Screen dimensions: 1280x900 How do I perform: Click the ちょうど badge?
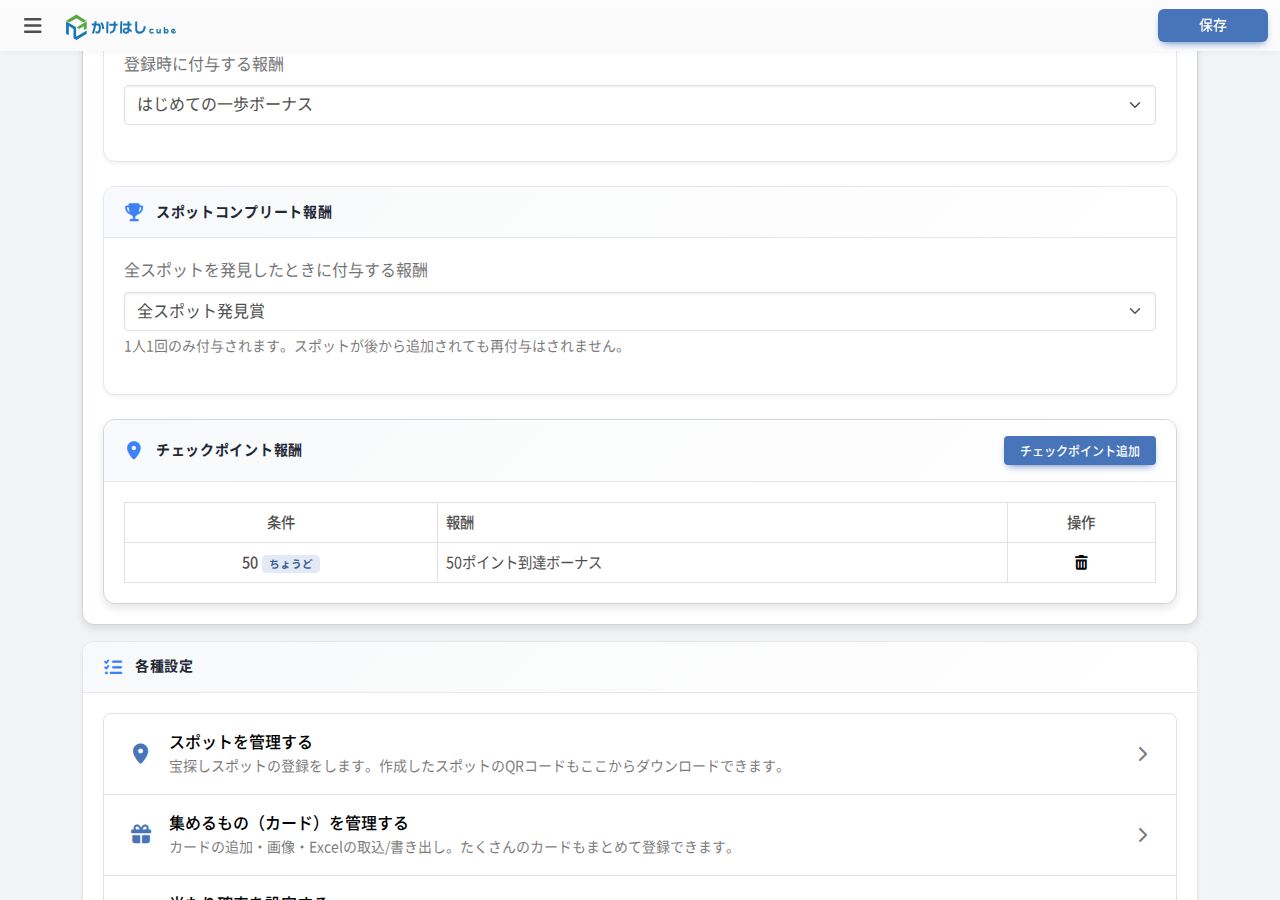291,564
